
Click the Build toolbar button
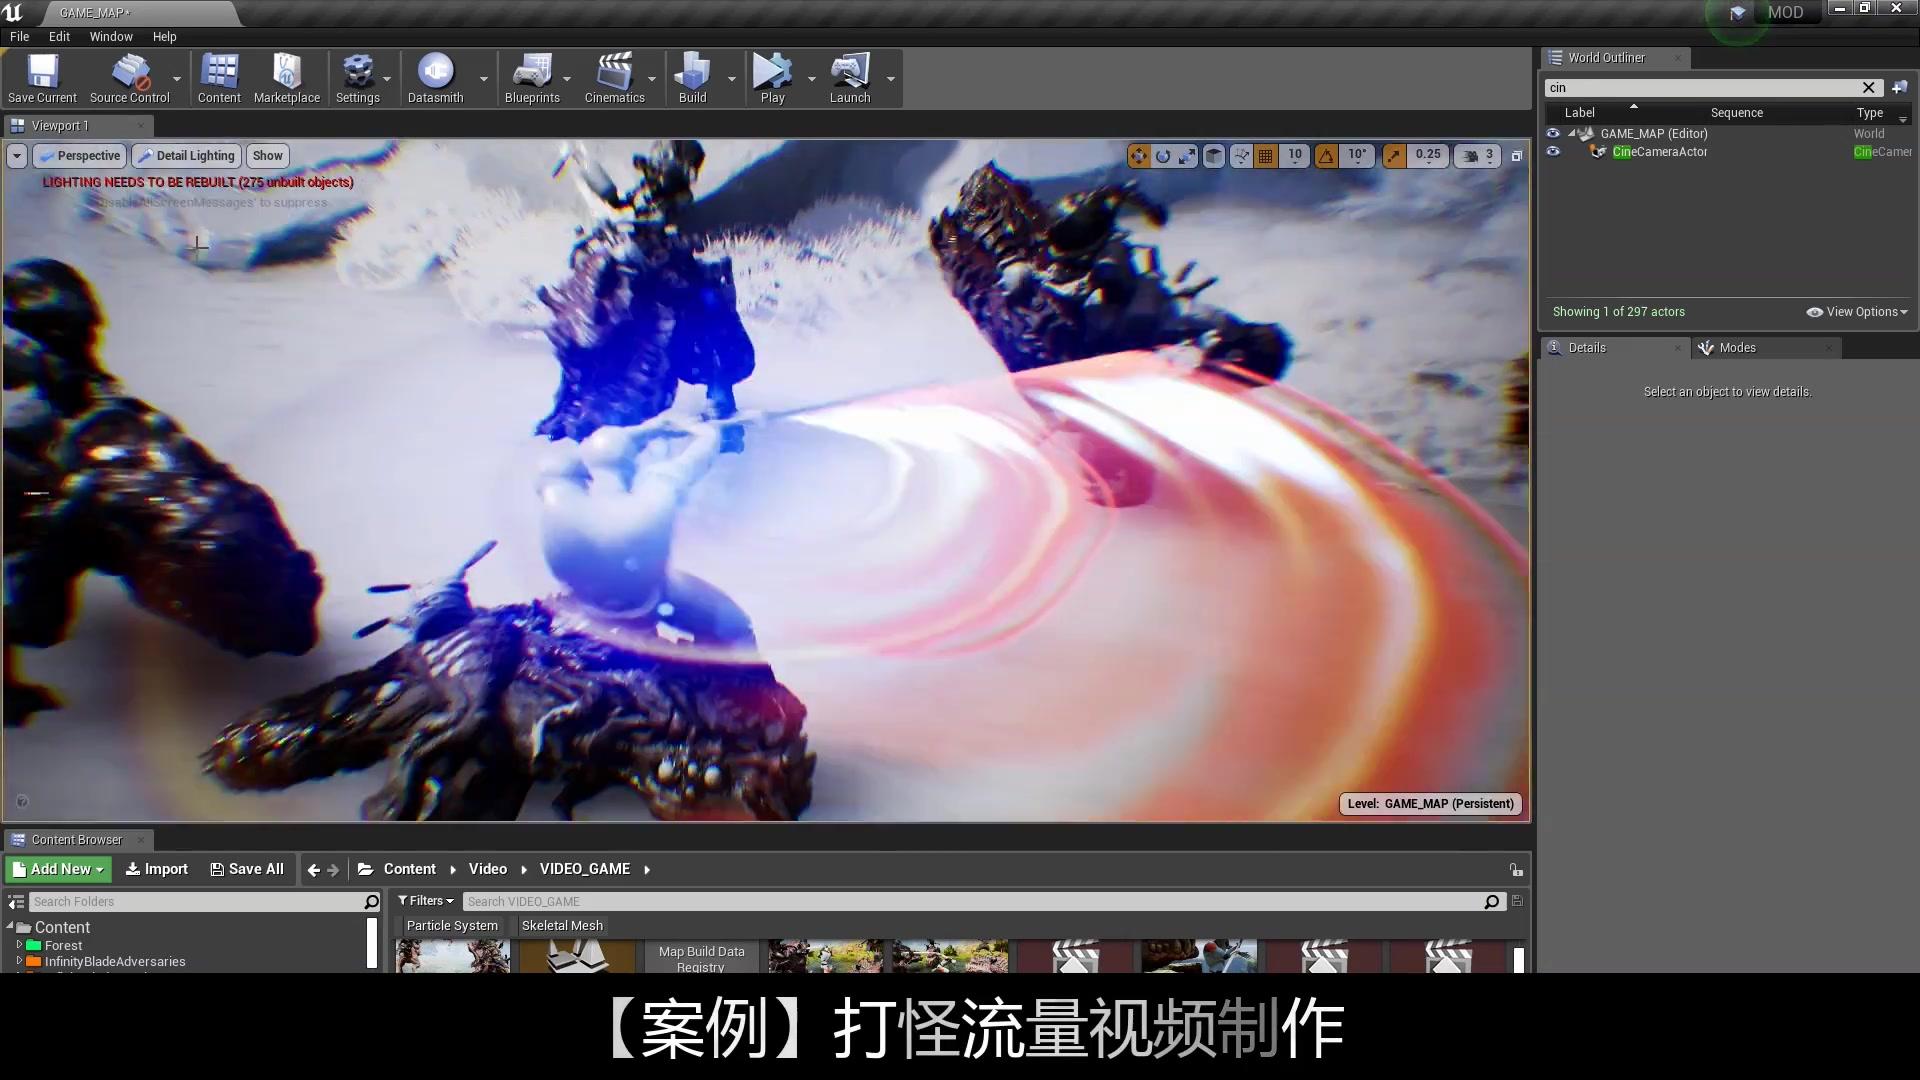(x=692, y=79)
